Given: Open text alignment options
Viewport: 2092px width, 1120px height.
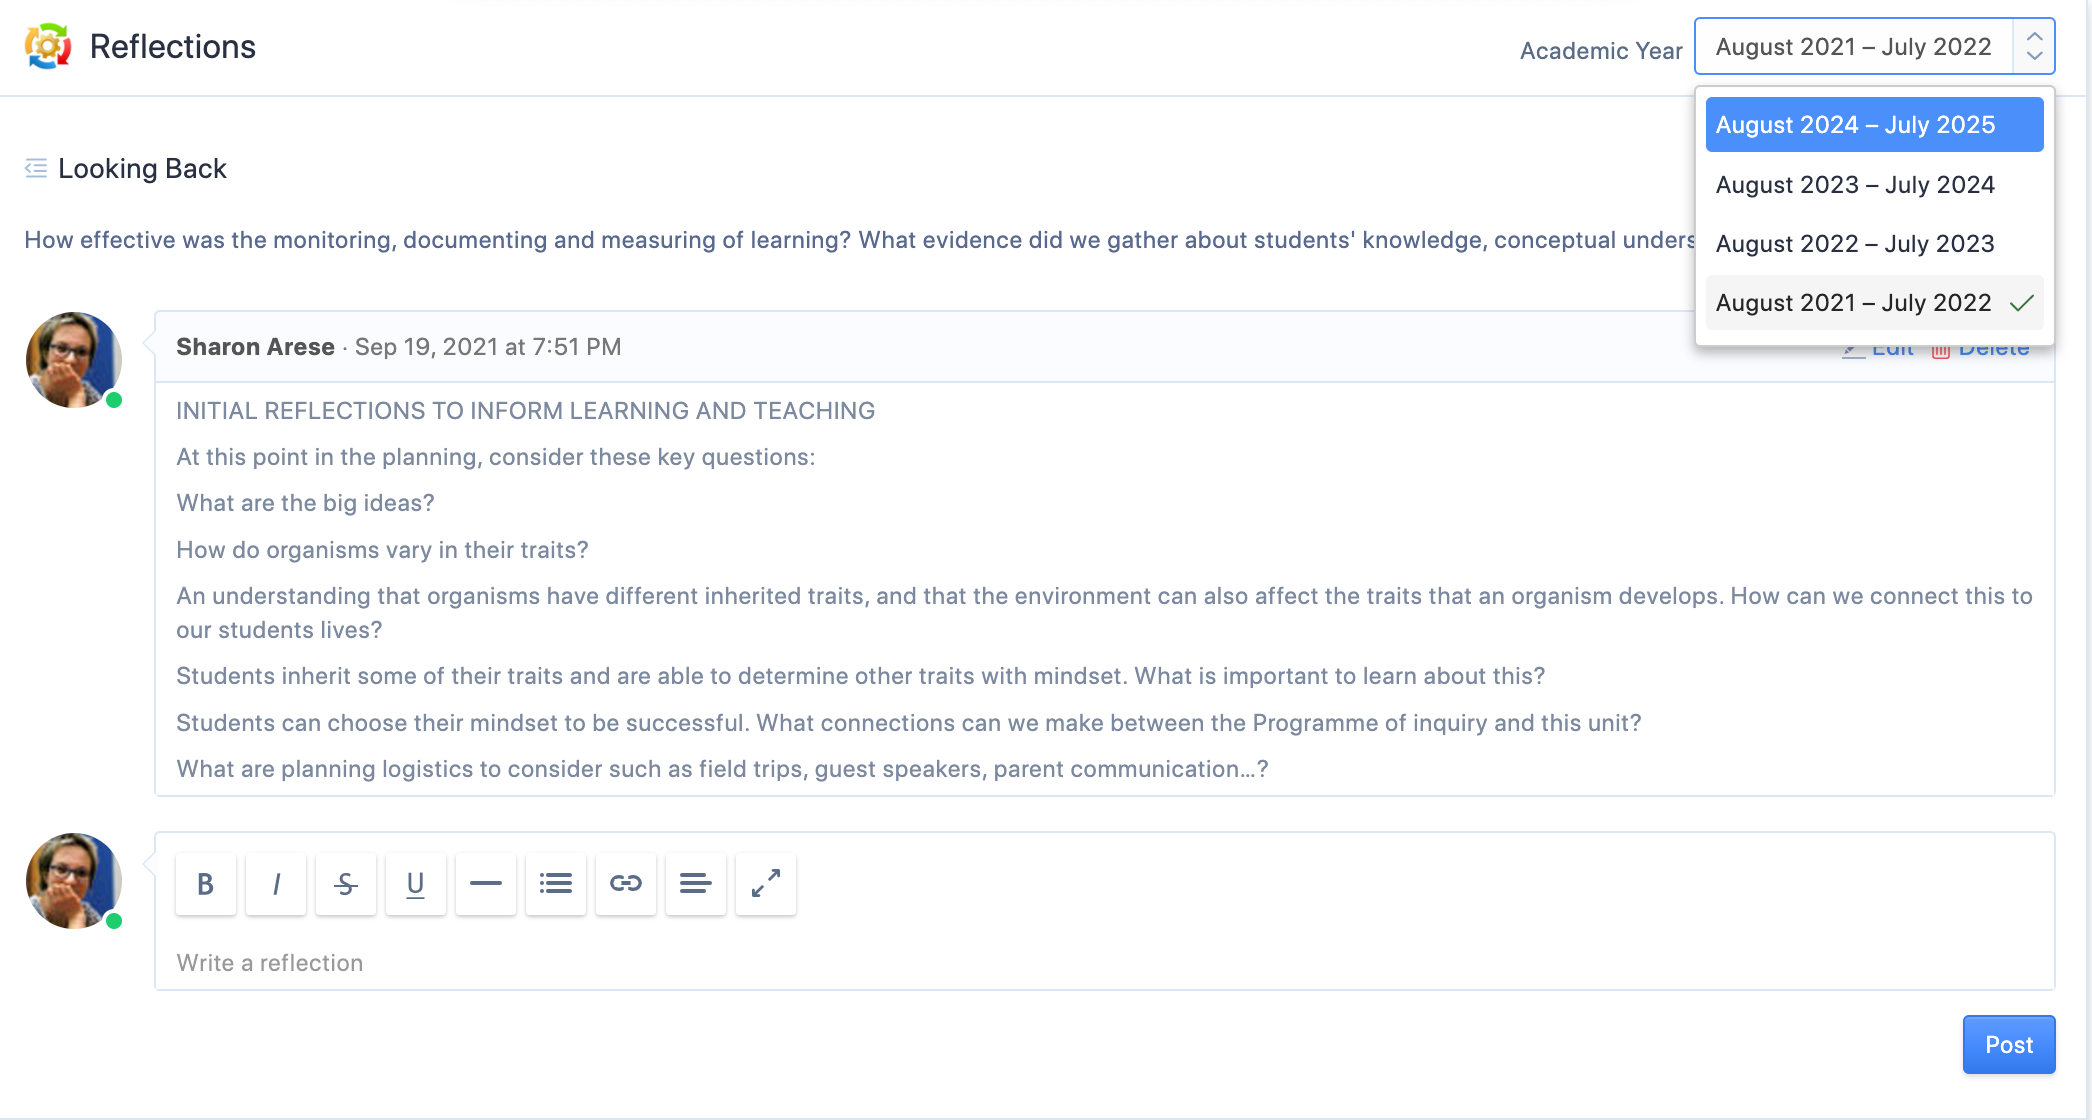Looking at the screenshot, I should point(695,883).
